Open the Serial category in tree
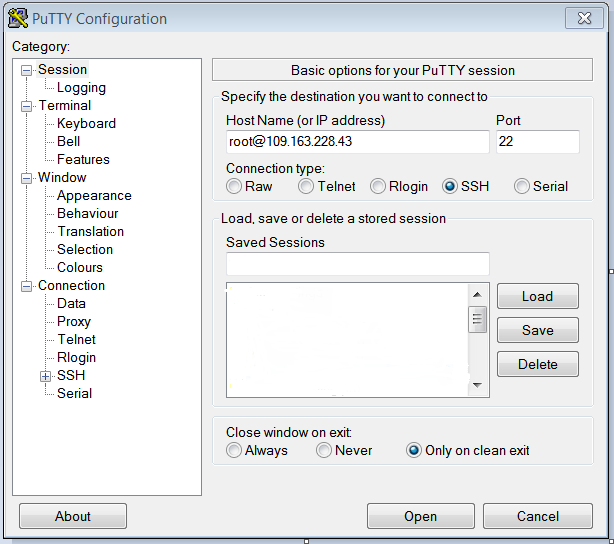 [x=74, y=394]
